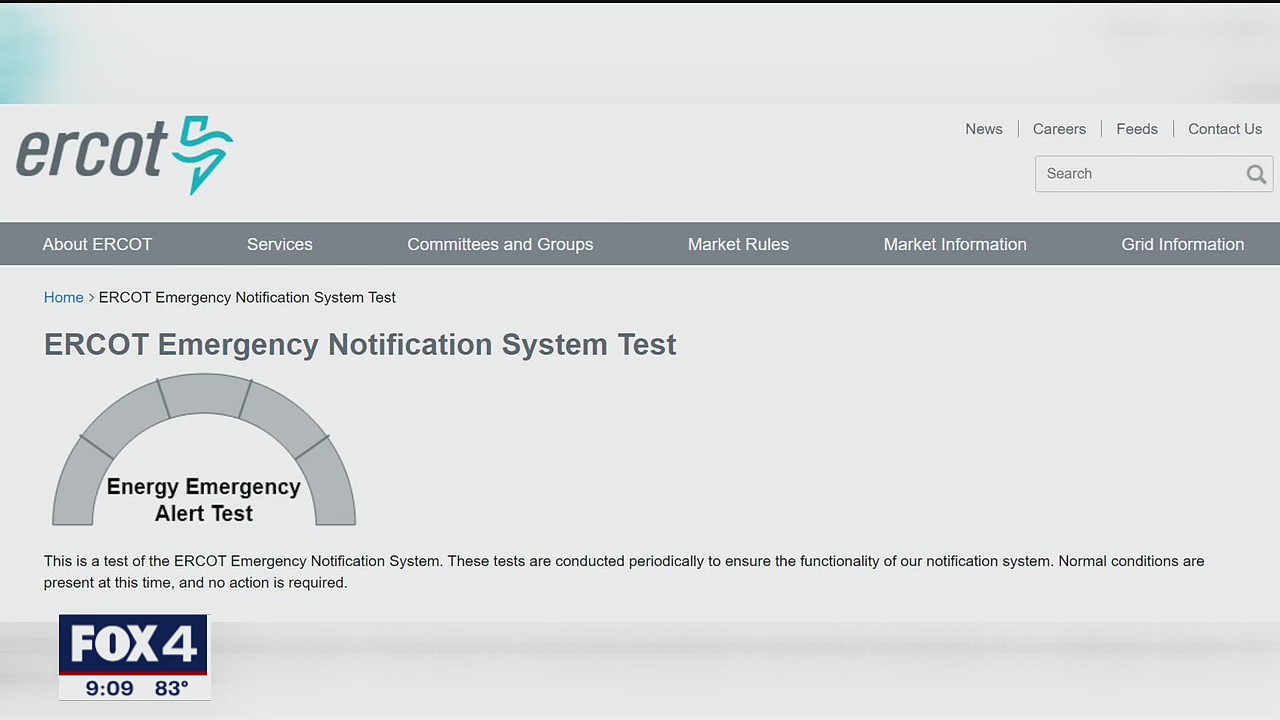Open the Committees and Groups menu
This screenshot has width=1280, height=720.
tap(500, 244)
